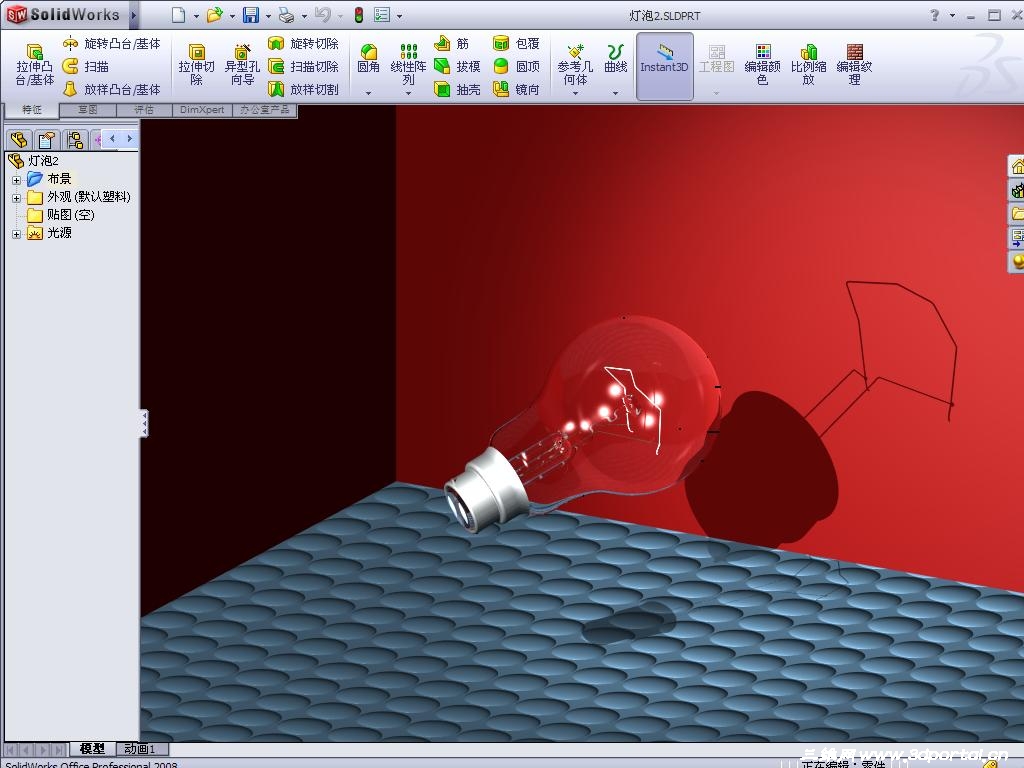Open 参考几何体 reference geometry tool
Screen dimensions: 1024x768
click(575, 64)
